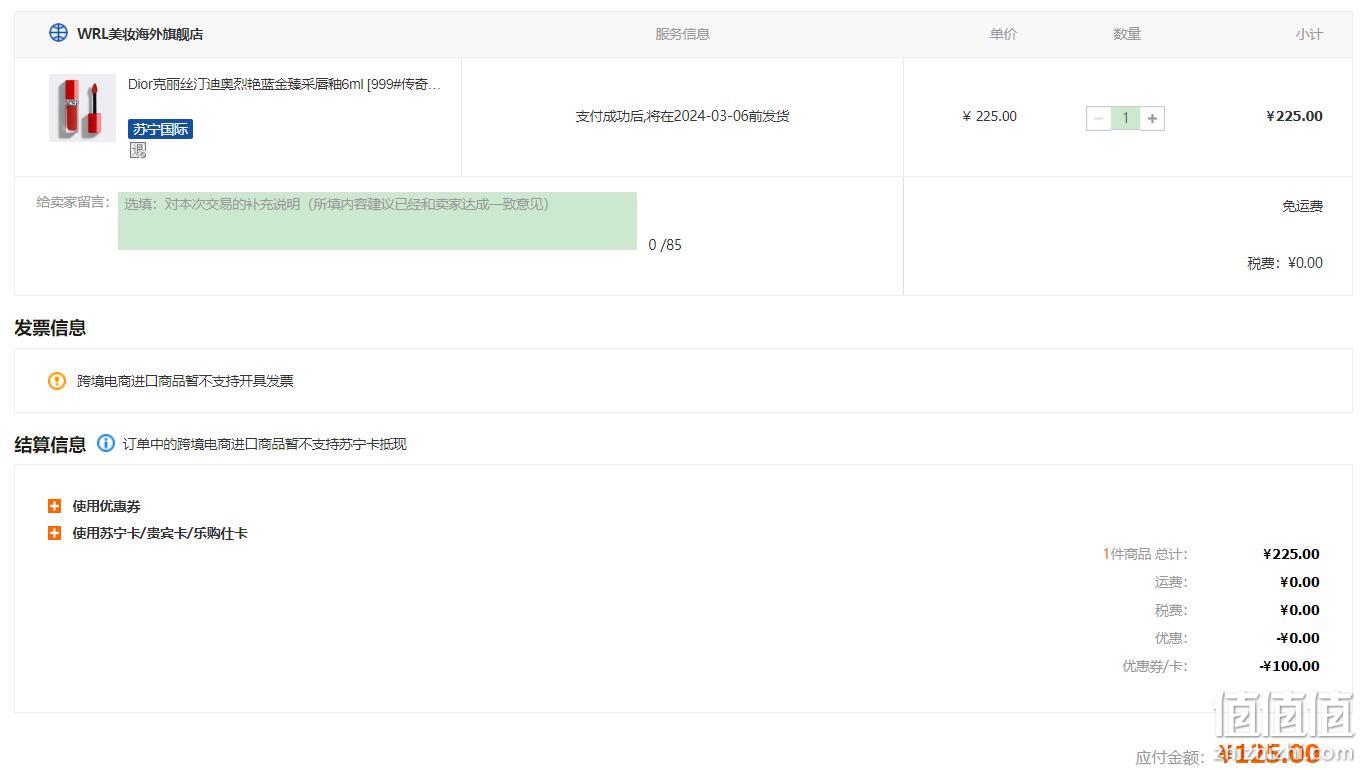This screenshot has height=770, width=1363.
Task: Click the 单价 column header
Action: point(1003,34)
